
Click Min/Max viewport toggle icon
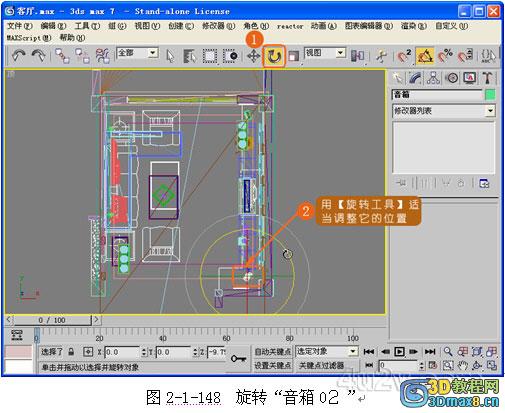[492, 365]
